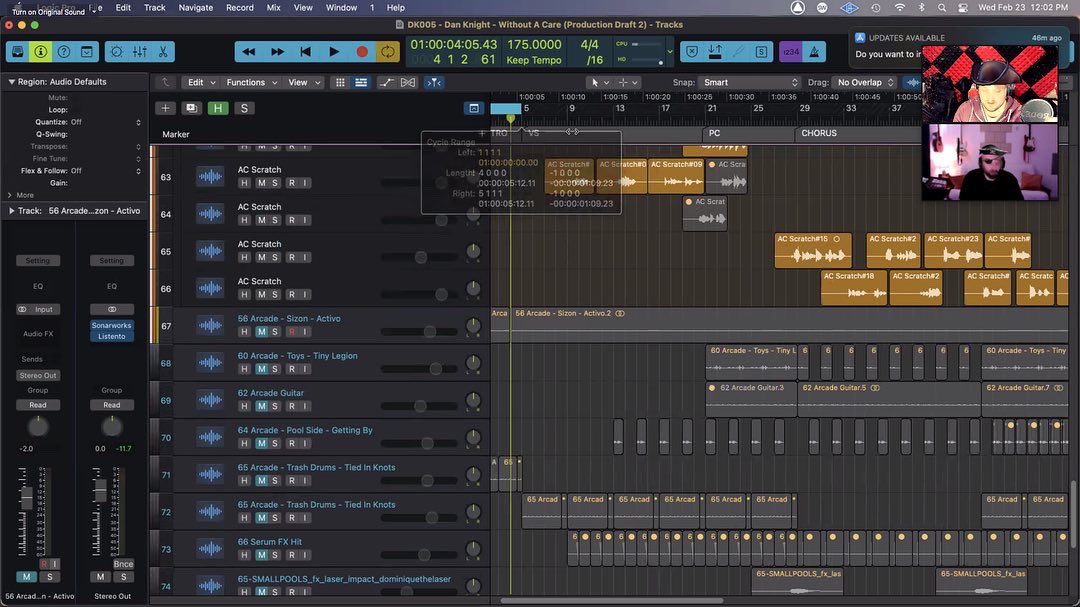The width and height of the screenshot is (1080, 607).
Task: Switch to list tracks view icon
Action: (x=361, y=82)
